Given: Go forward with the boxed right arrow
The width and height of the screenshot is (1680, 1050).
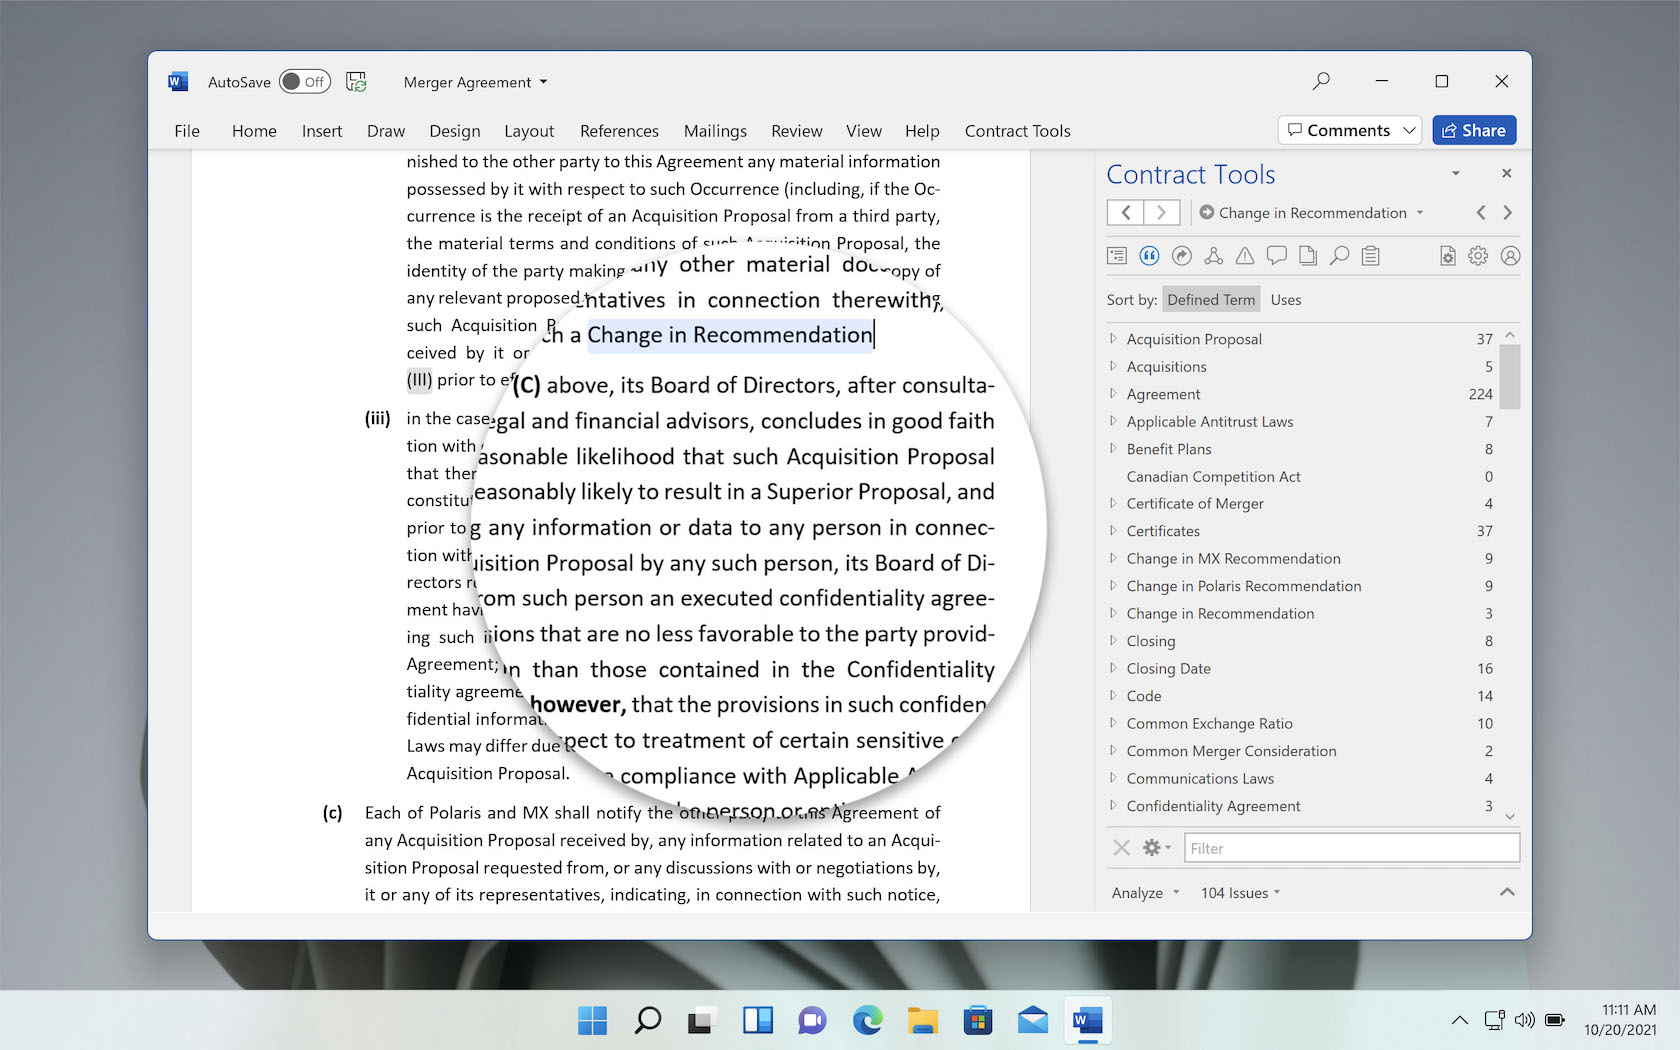Looking at the screenshot, I should coord(1161,212).
